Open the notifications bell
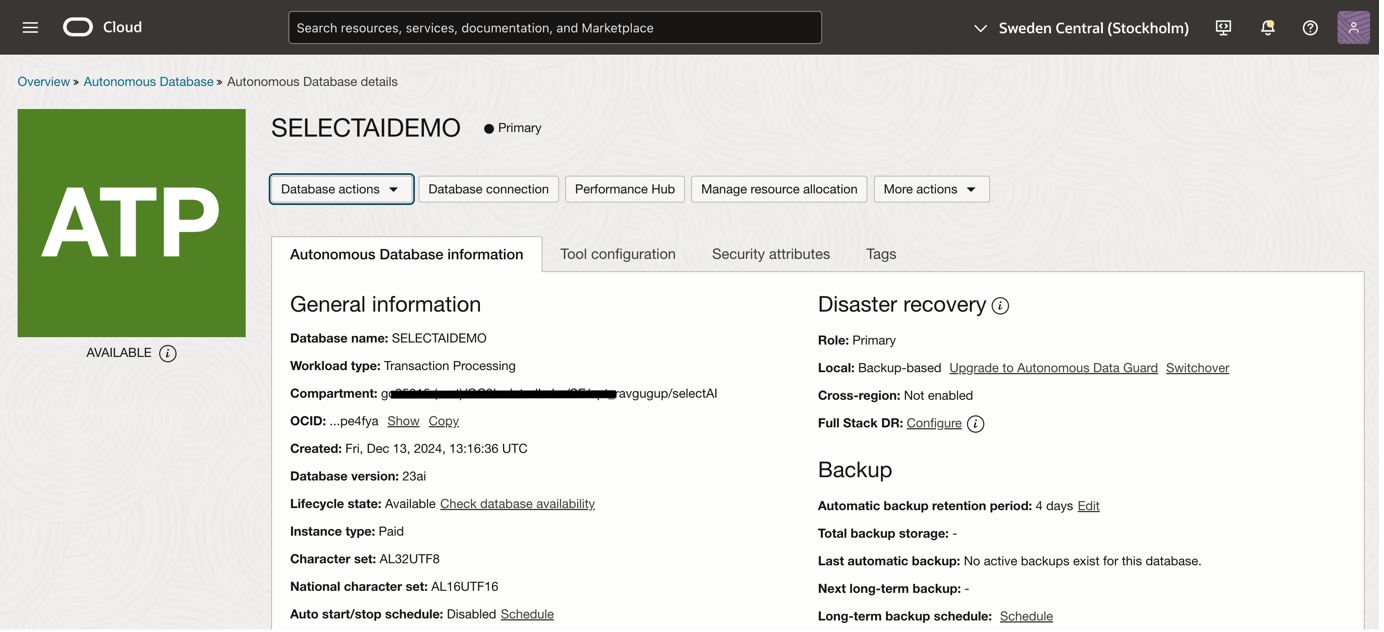Viewport: 1384px width, 632px height. [1267, 28]
